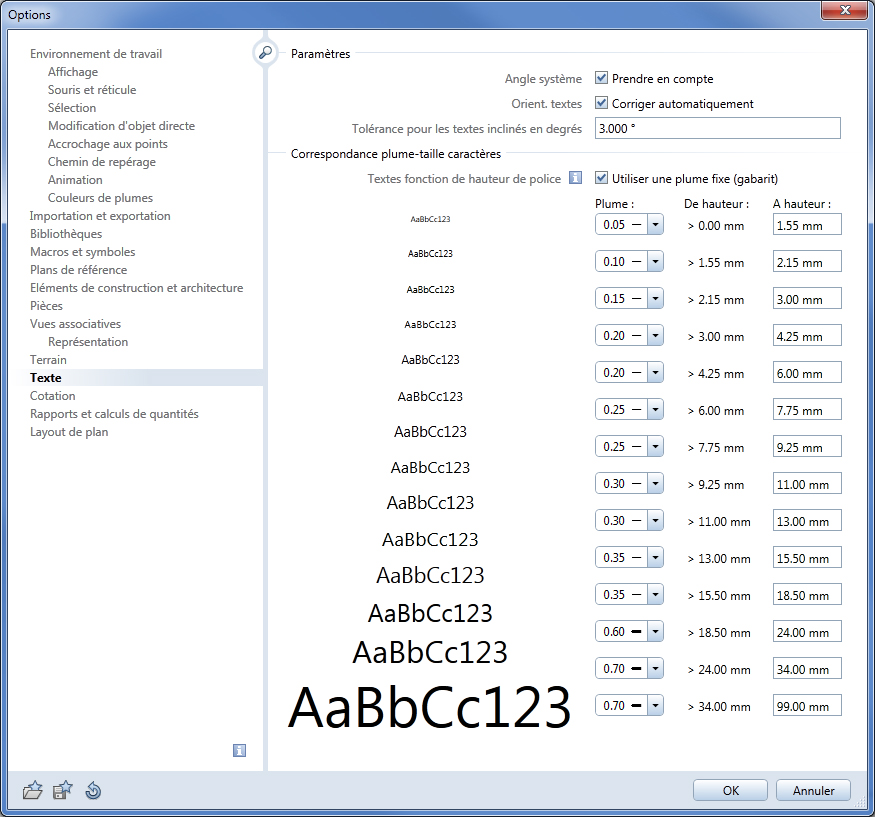Select Texte category

click(46, 378)
